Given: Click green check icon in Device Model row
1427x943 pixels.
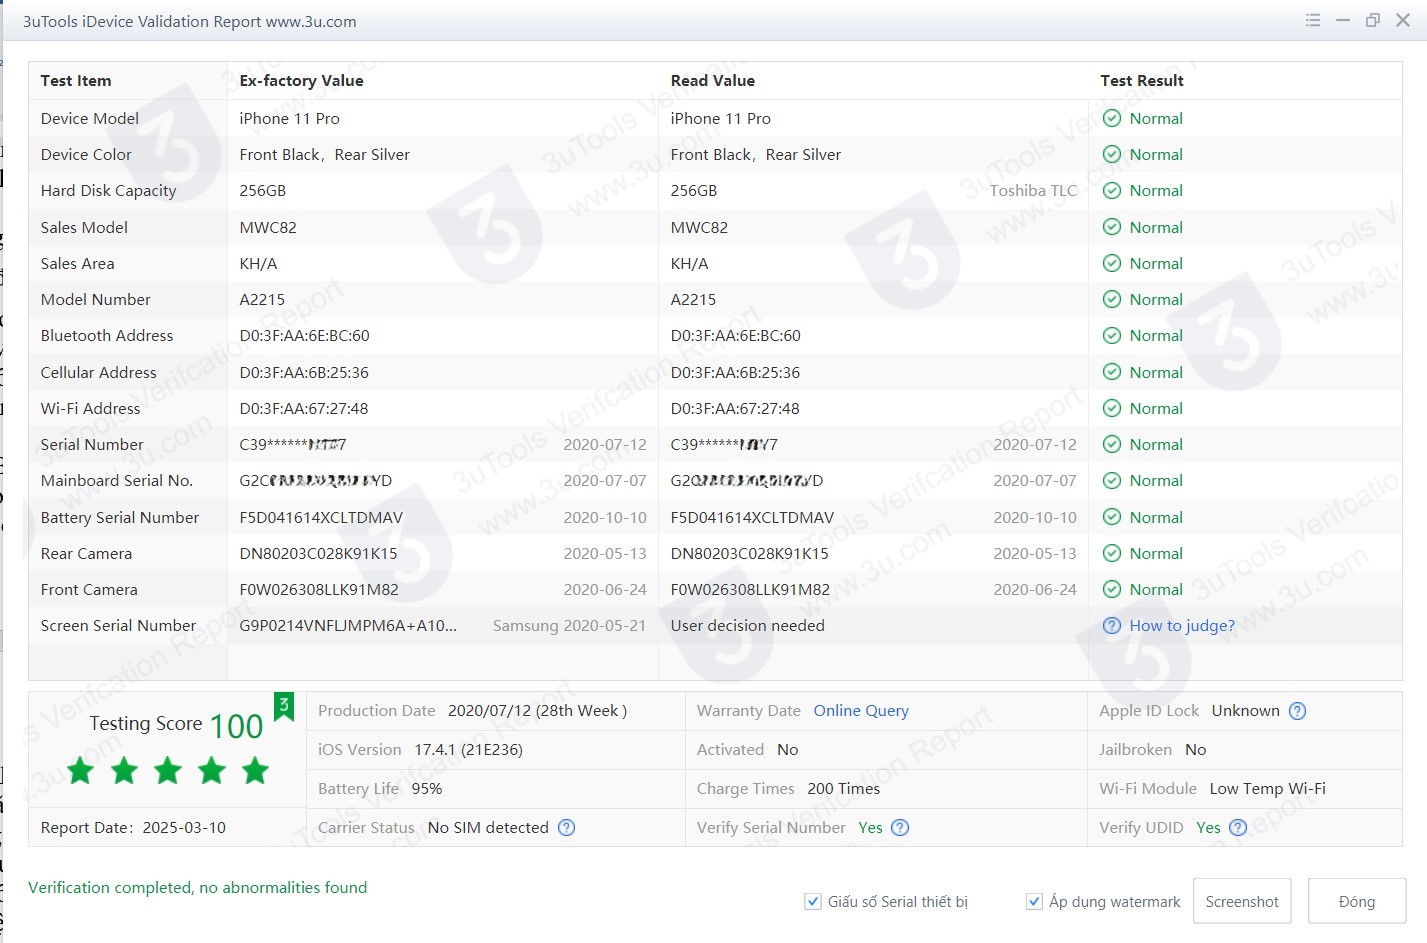Looking at the screenshot, I should (1111, 119).
